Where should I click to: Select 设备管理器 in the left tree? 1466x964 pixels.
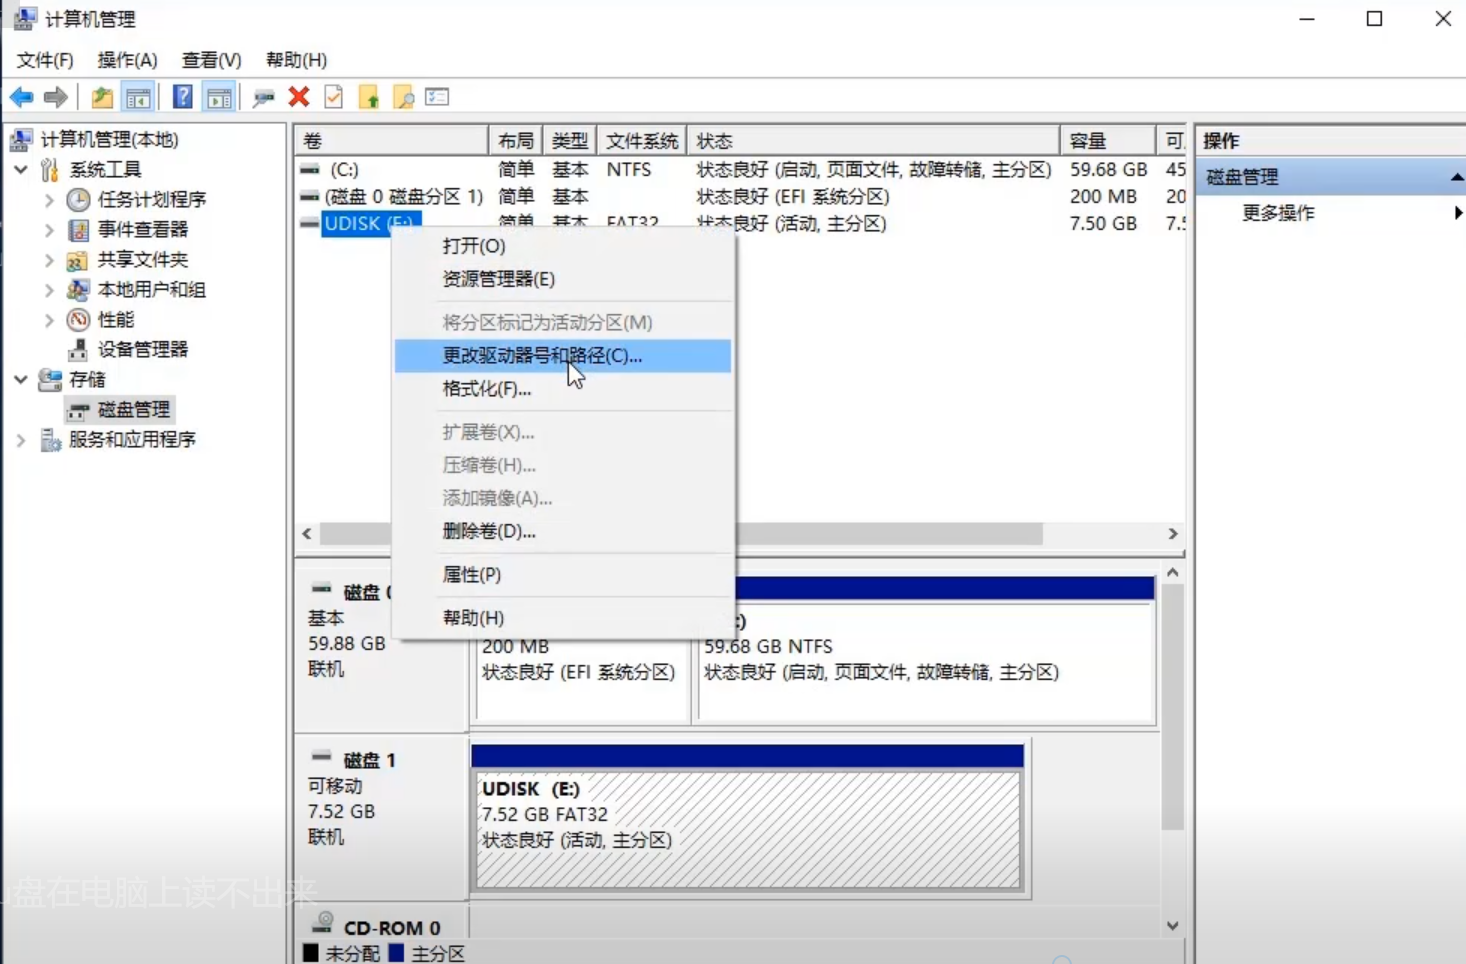[x=142, y=350]
